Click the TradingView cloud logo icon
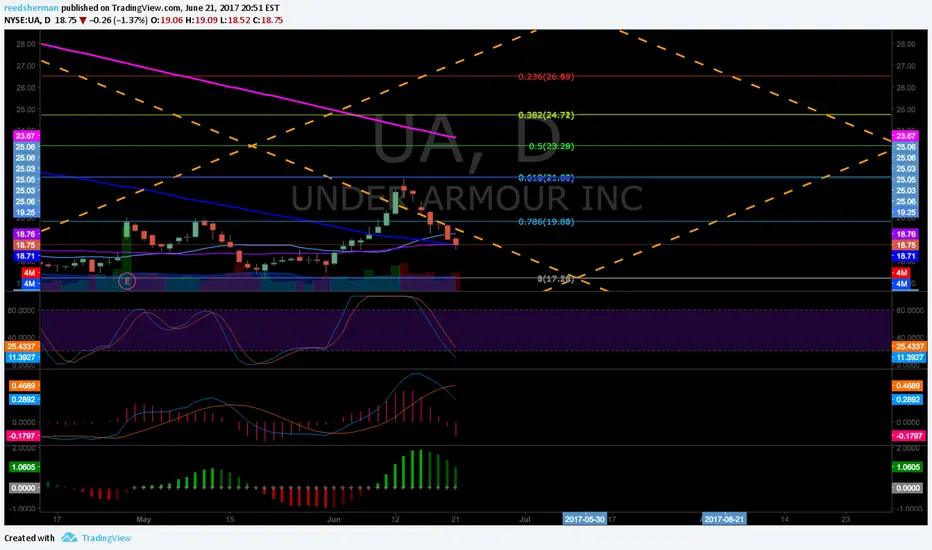 coord(69,538)
